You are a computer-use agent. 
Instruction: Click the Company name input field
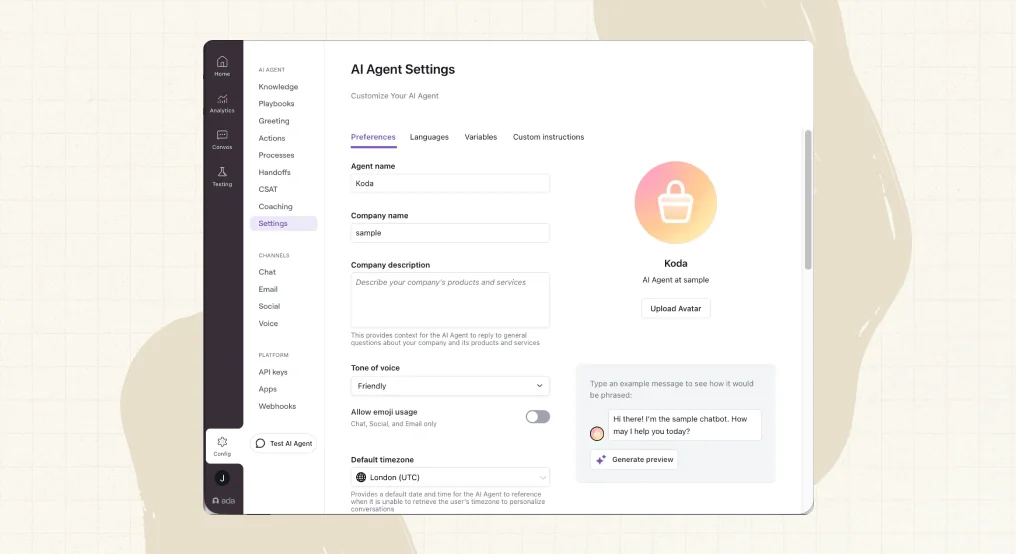pyautogui.click(x=450, y=233)
